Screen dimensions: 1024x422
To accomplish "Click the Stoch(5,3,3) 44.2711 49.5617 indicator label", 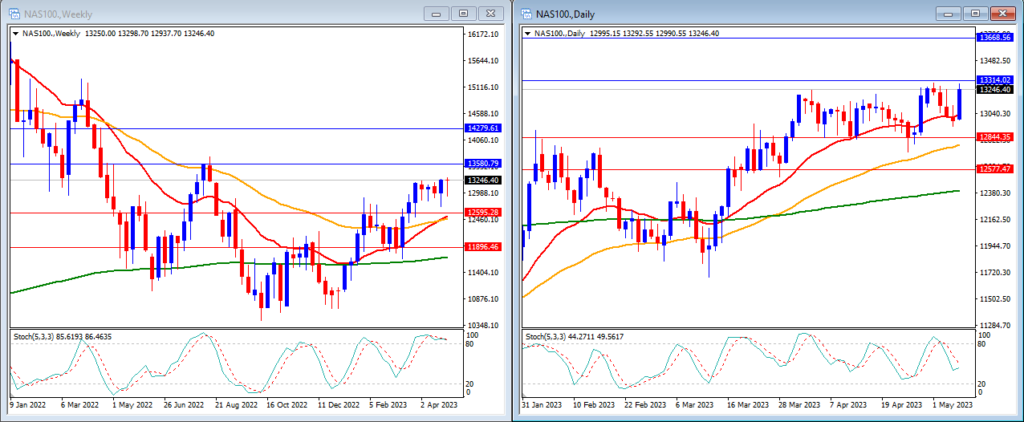I will coord(575,336).
